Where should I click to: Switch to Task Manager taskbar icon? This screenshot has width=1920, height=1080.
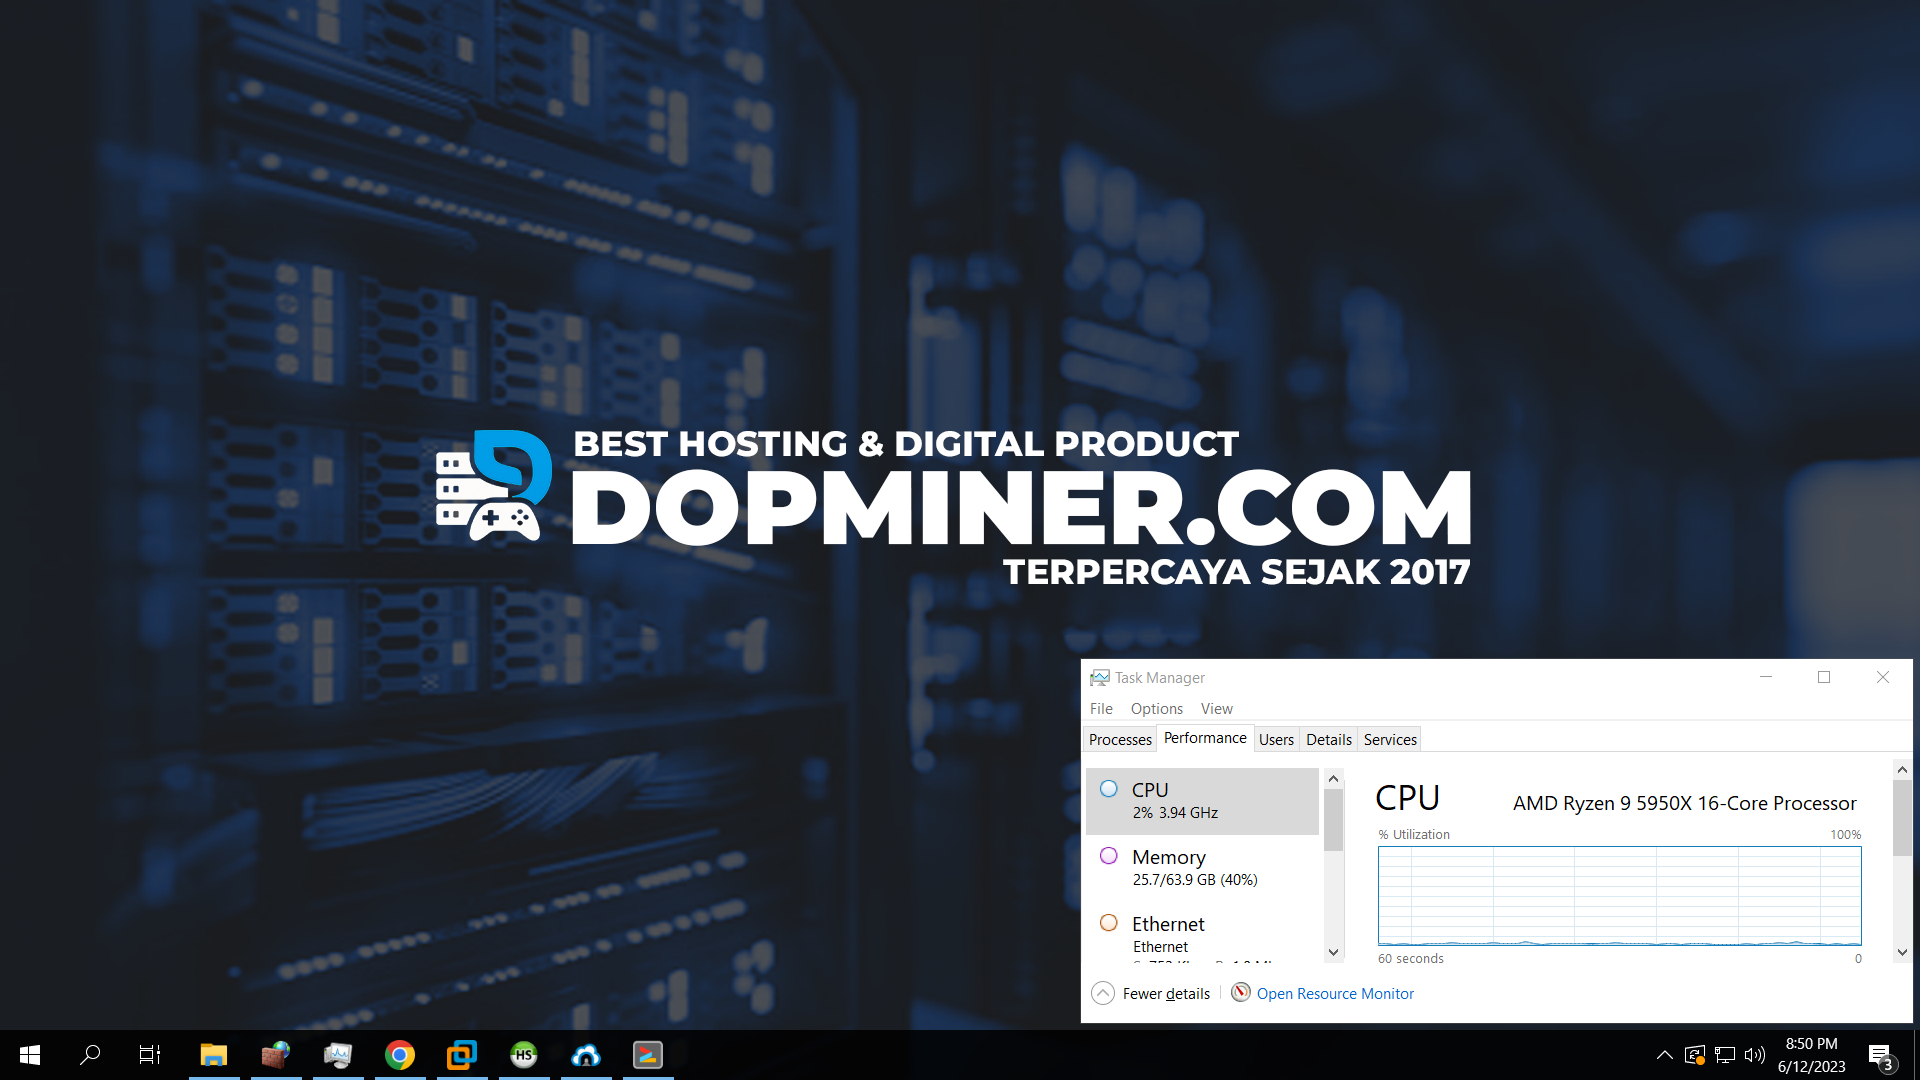click(x=338, y=1055)
